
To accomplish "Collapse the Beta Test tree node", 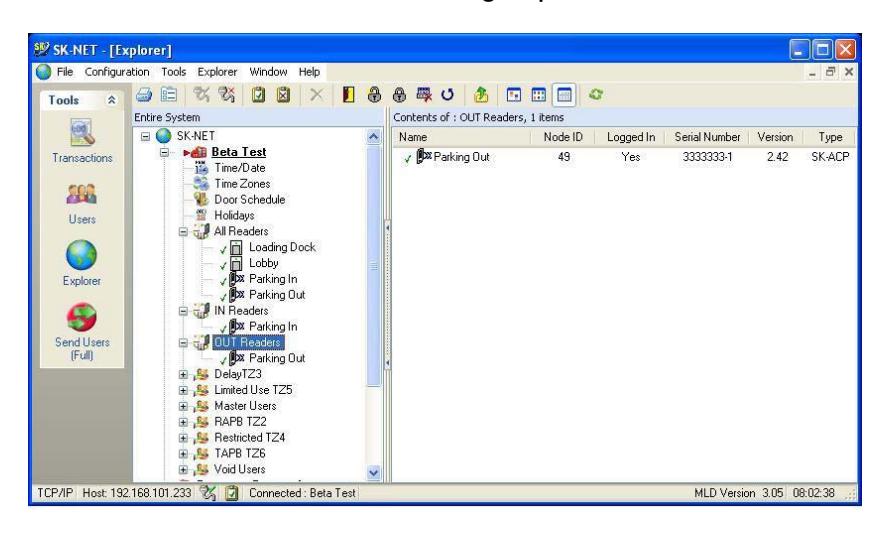I will 164,152.
